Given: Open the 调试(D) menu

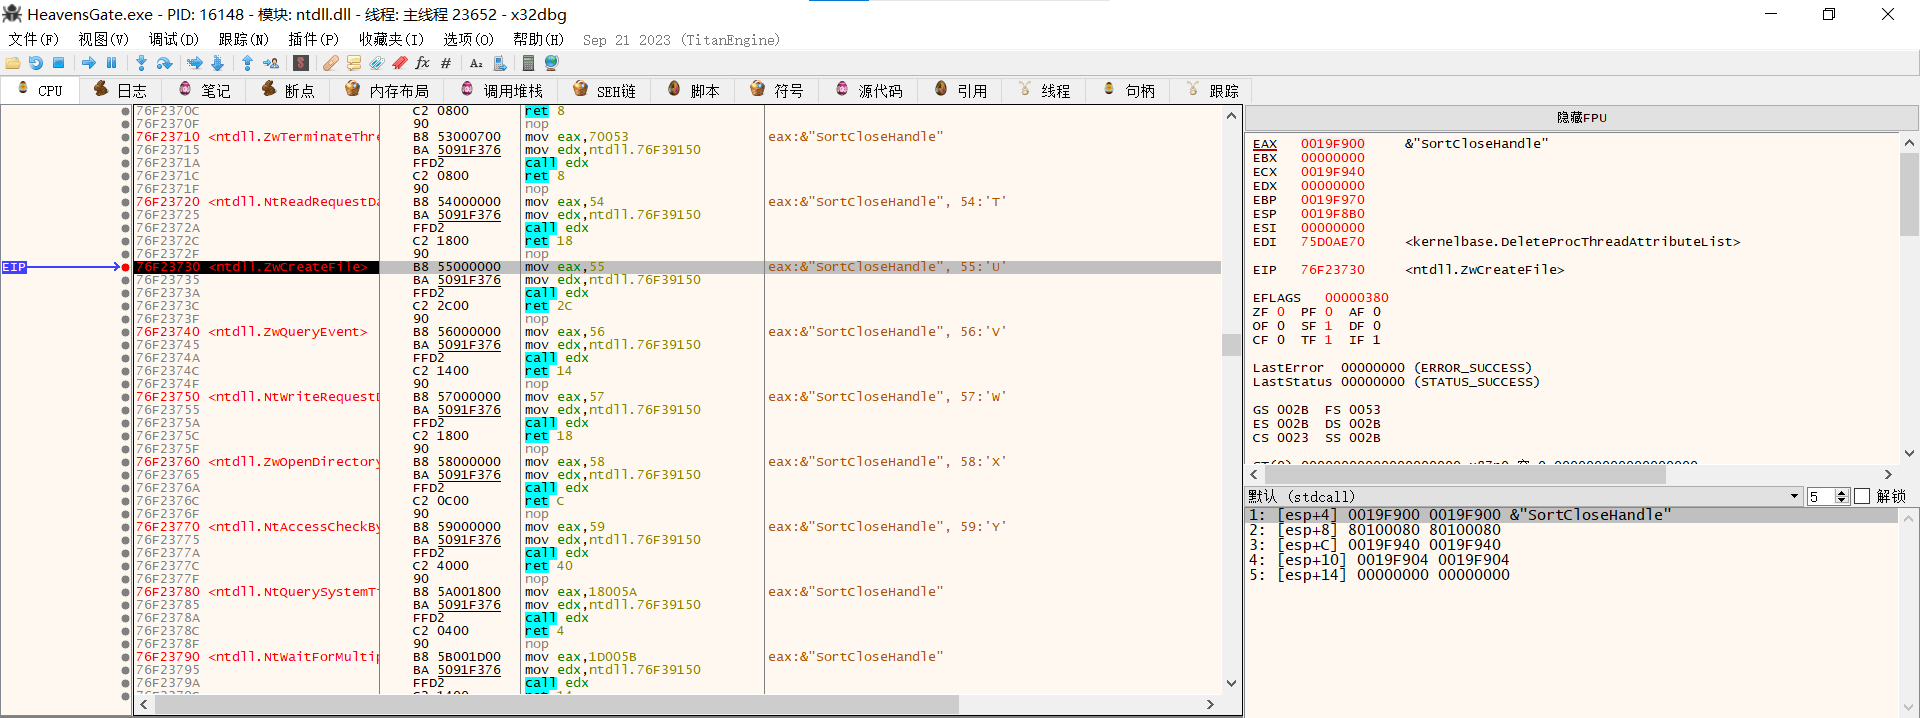Looking at the screenshot, I should point(174,39).
